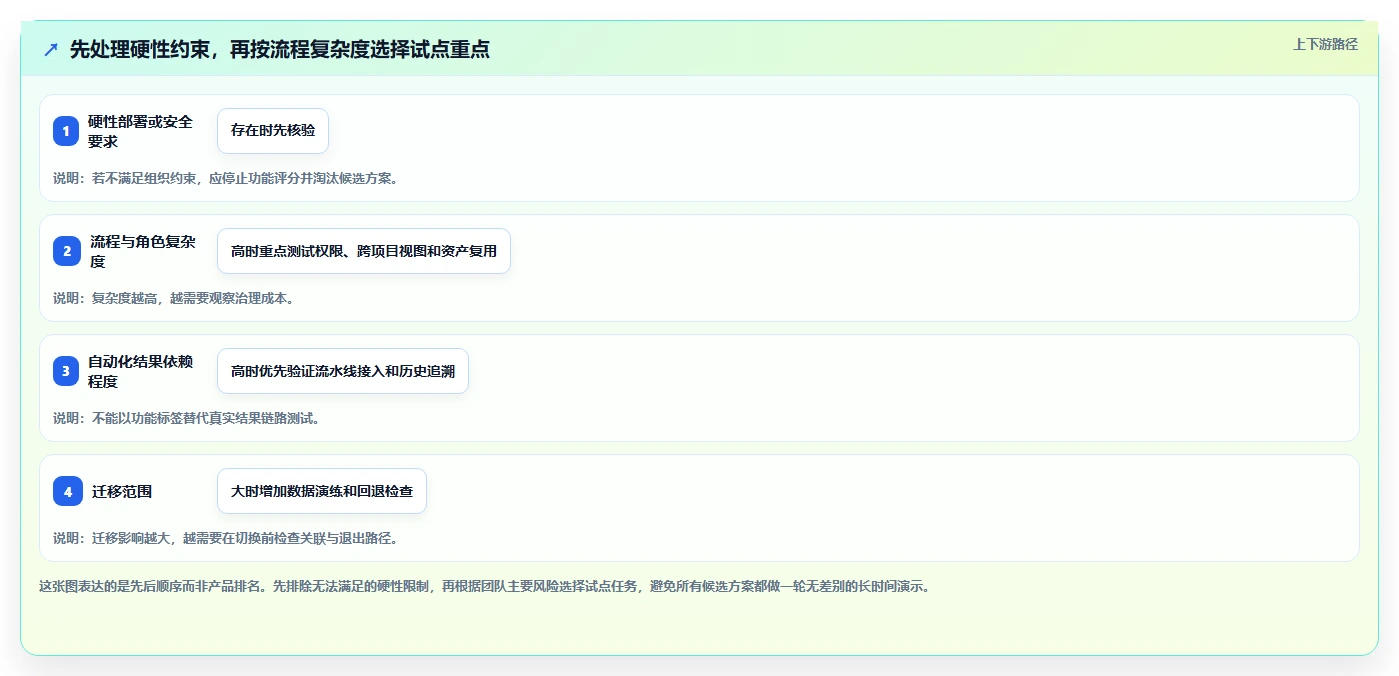Click the note 迁移影响越大，越需要在切换前检查

click(226, 538)
